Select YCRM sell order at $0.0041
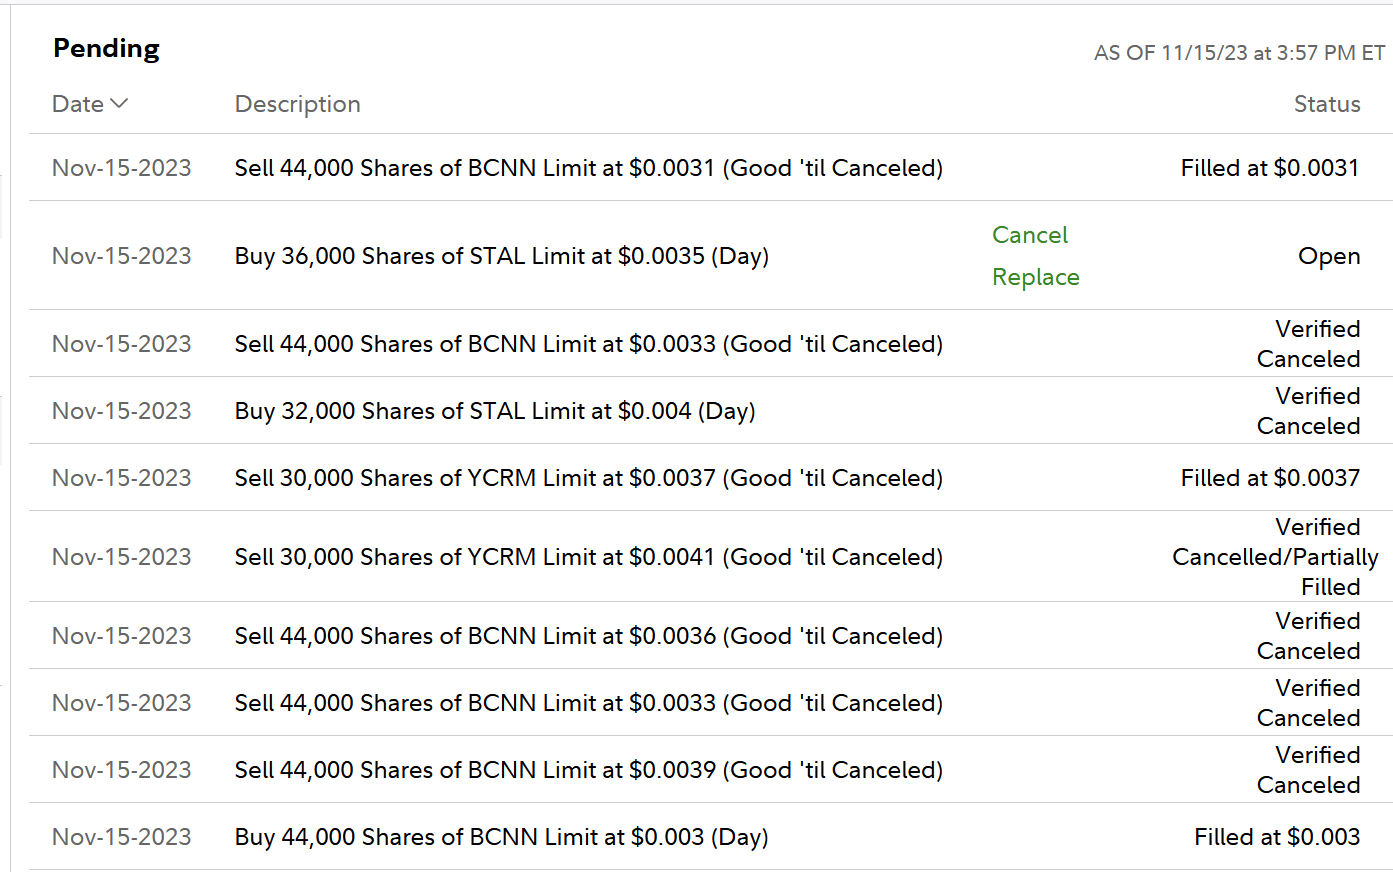 (588, 557)
